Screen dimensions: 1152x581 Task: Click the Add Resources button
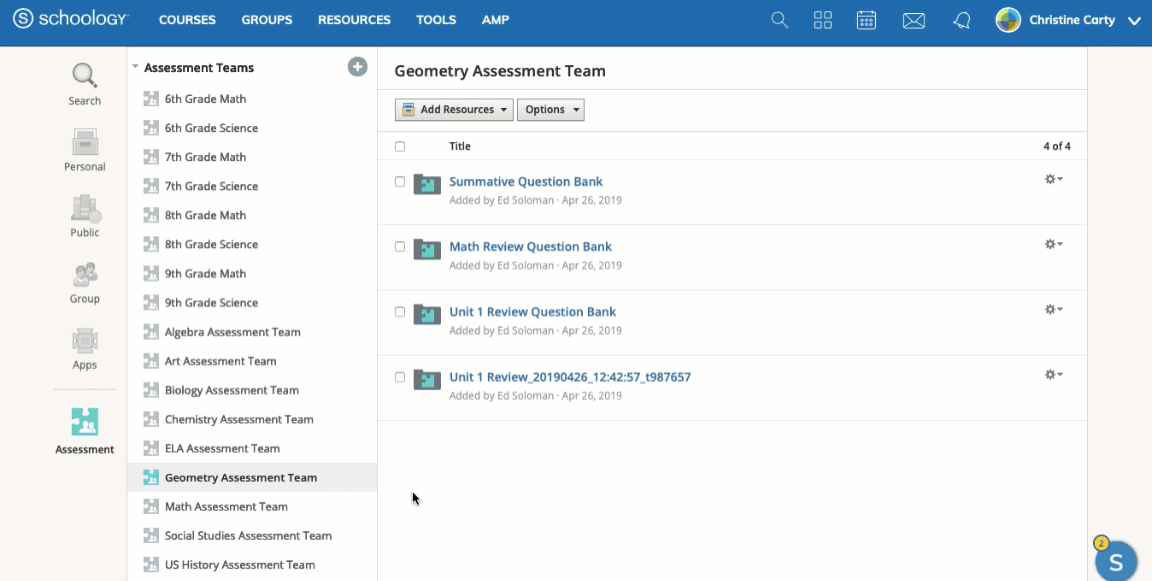click(x=453, y=109)
